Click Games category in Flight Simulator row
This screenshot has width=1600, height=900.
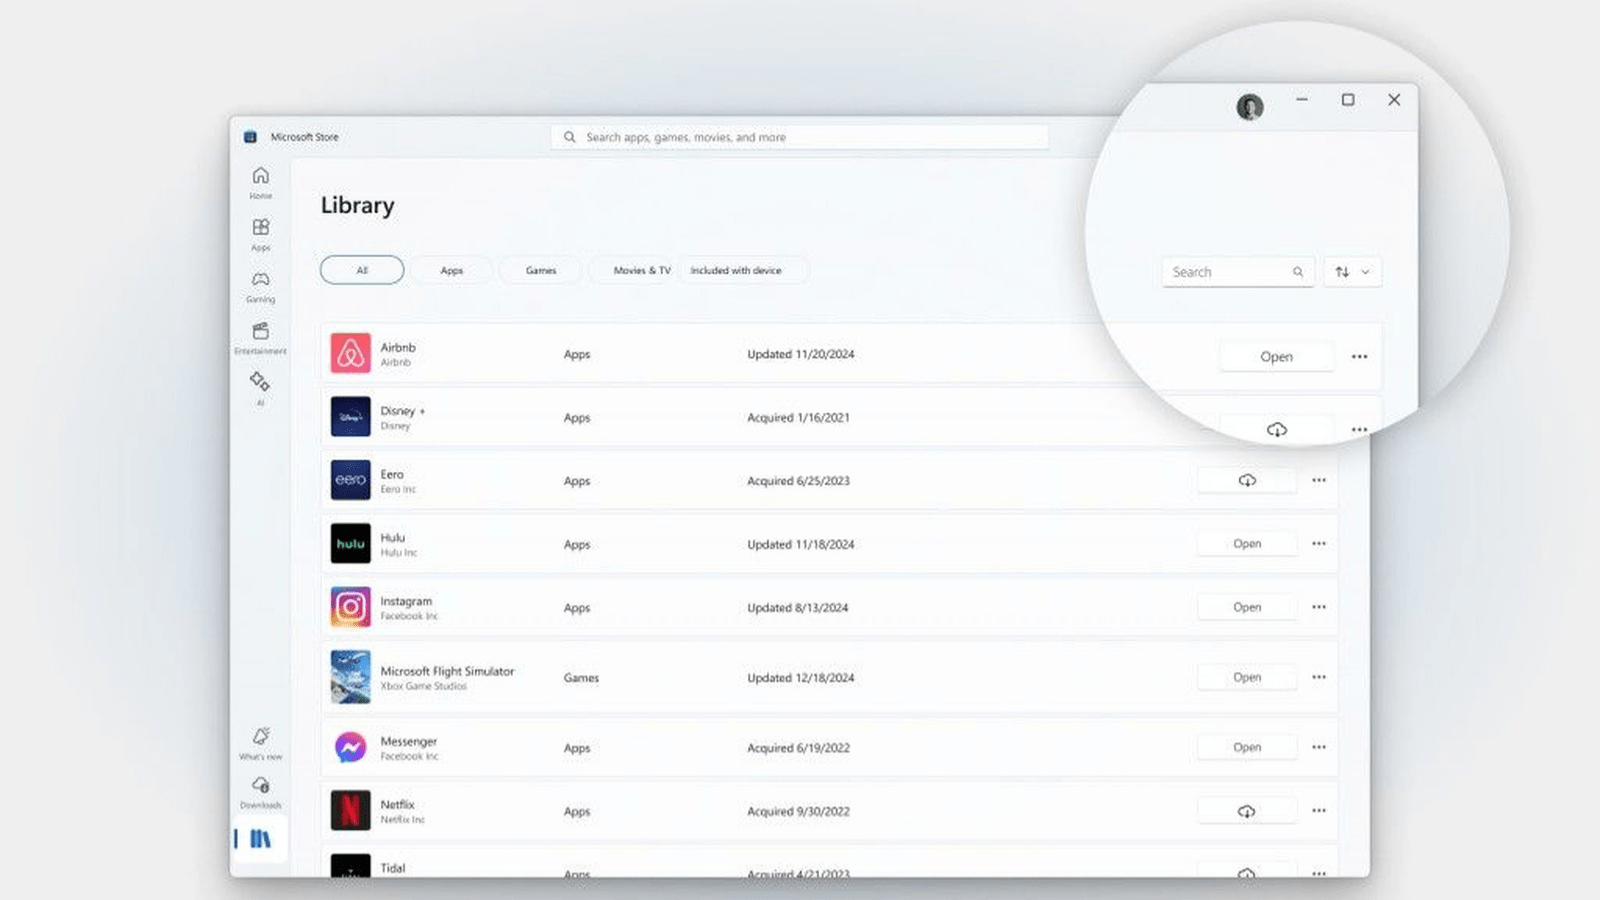581,678
